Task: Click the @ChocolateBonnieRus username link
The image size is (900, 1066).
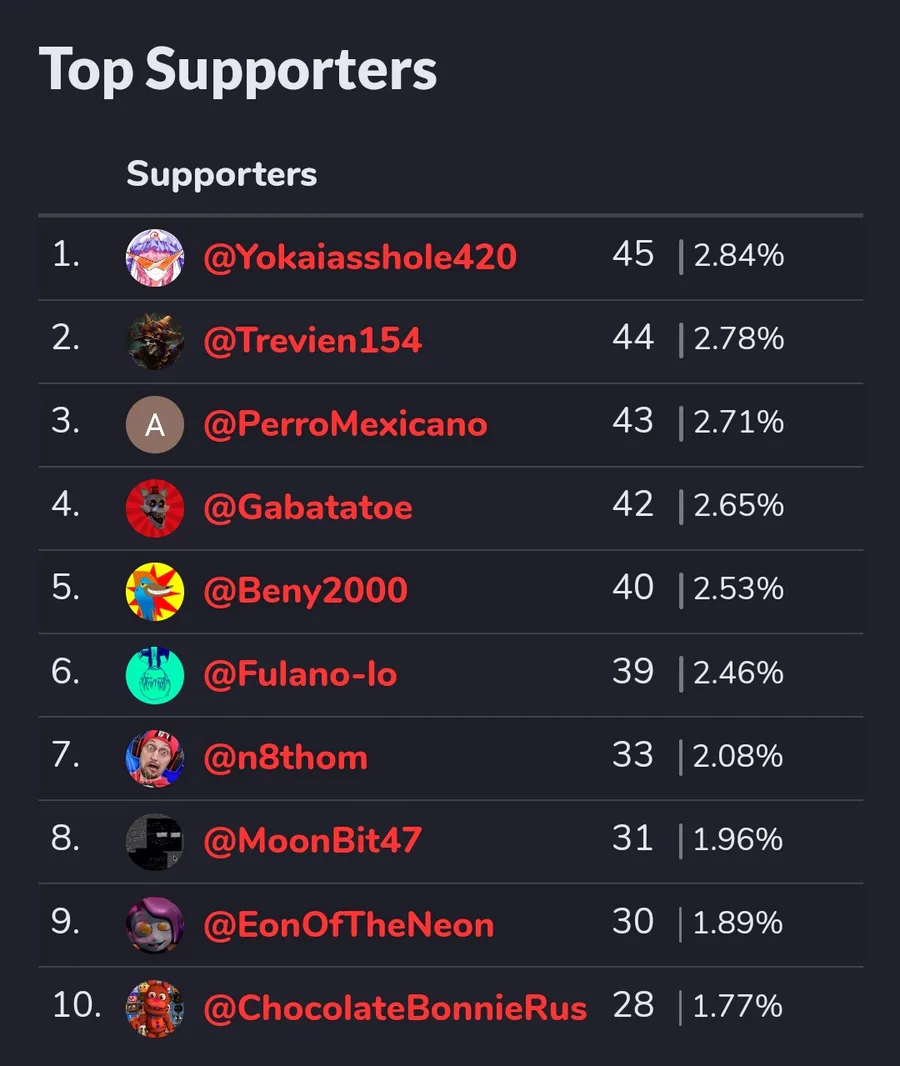Action: coord(395,1008)
